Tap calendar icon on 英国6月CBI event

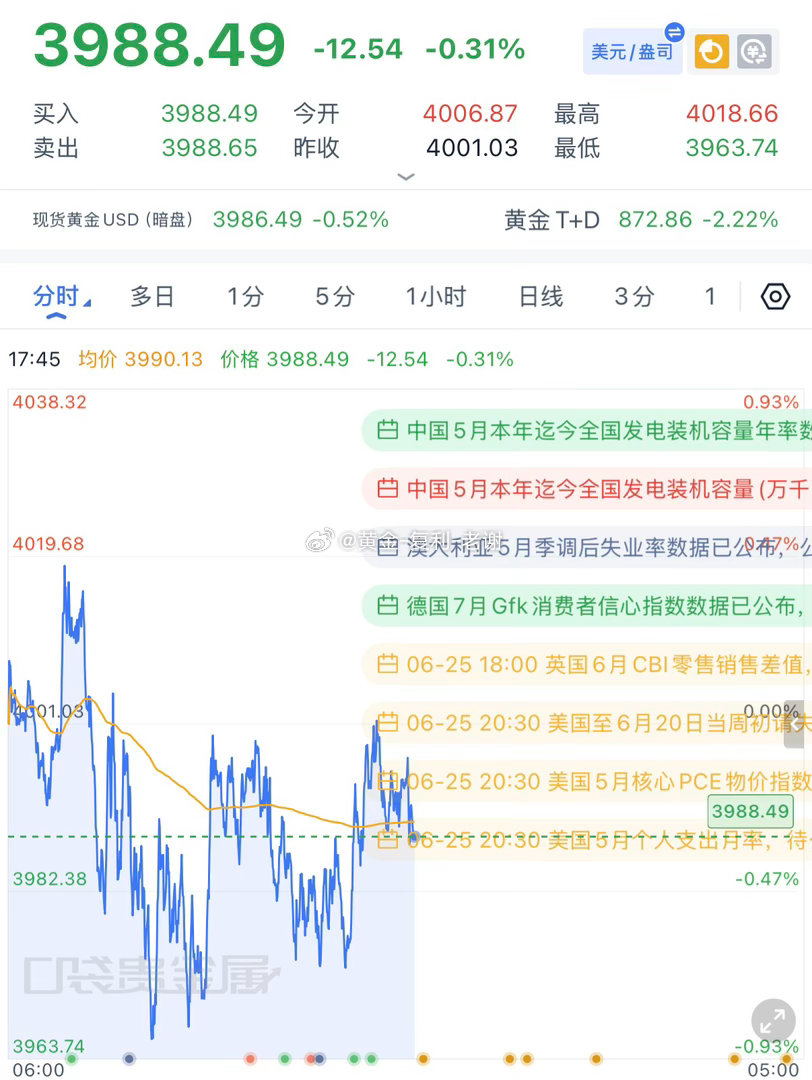click(388, 664)
